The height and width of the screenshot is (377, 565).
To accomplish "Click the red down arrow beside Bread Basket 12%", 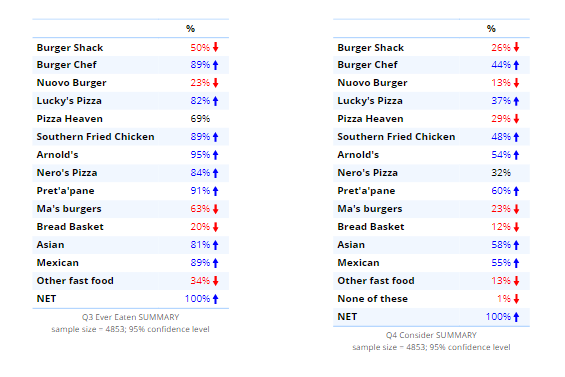I will tap(516, 227).
